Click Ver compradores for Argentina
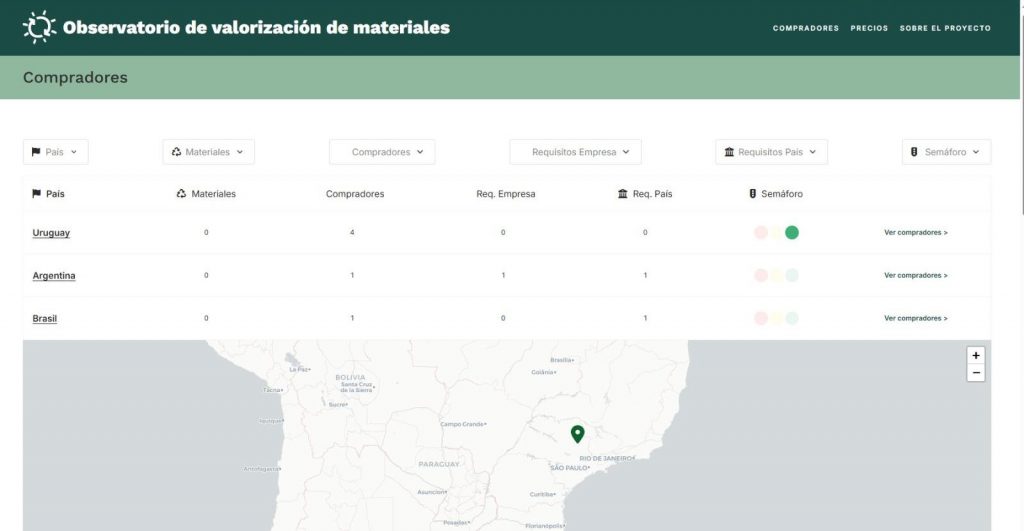Viewport: 1024px width, 531px height. (x=915, y=275)
